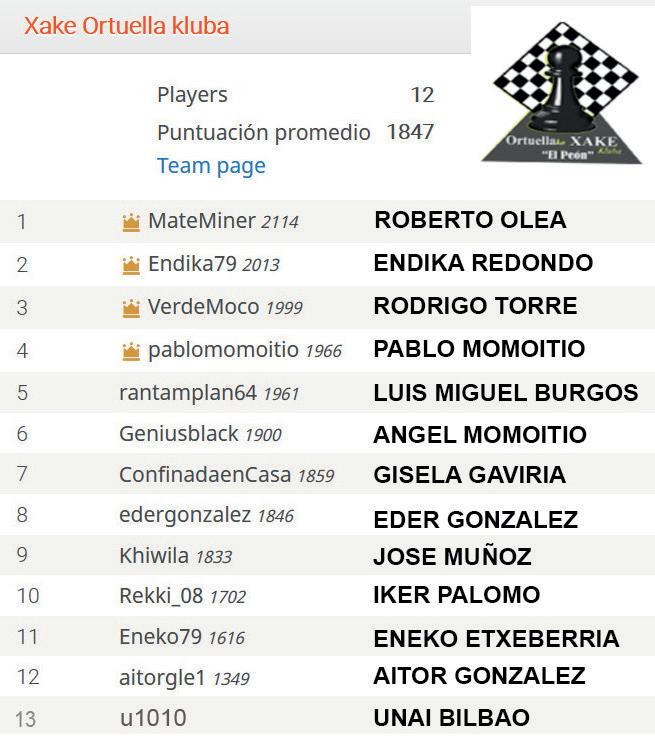
Task: Select aitorgle1 in the roster
Action: coord(162,678)
